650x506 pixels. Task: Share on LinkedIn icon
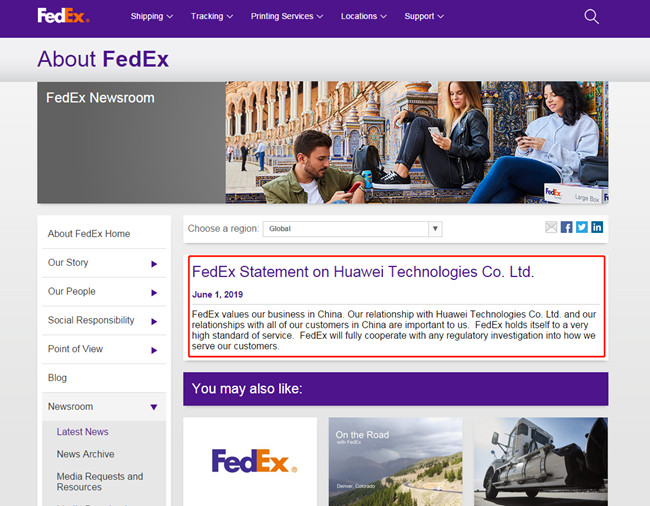pos(597,227)
